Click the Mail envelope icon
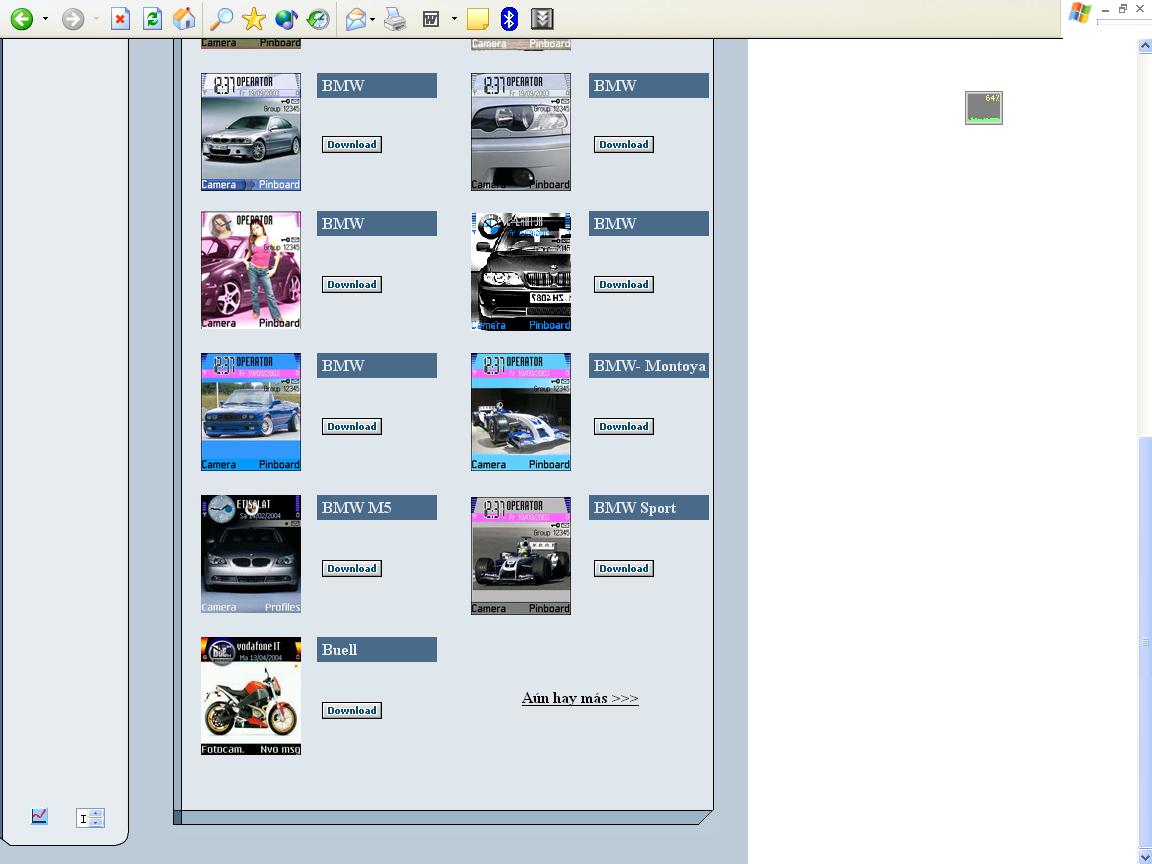1152x864 pixels. coord(356,18)
